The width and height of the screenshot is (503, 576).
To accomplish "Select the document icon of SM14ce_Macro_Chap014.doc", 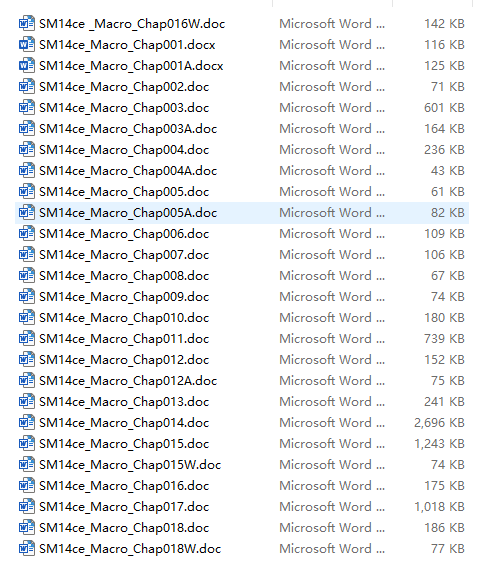I will coord(27,422).
